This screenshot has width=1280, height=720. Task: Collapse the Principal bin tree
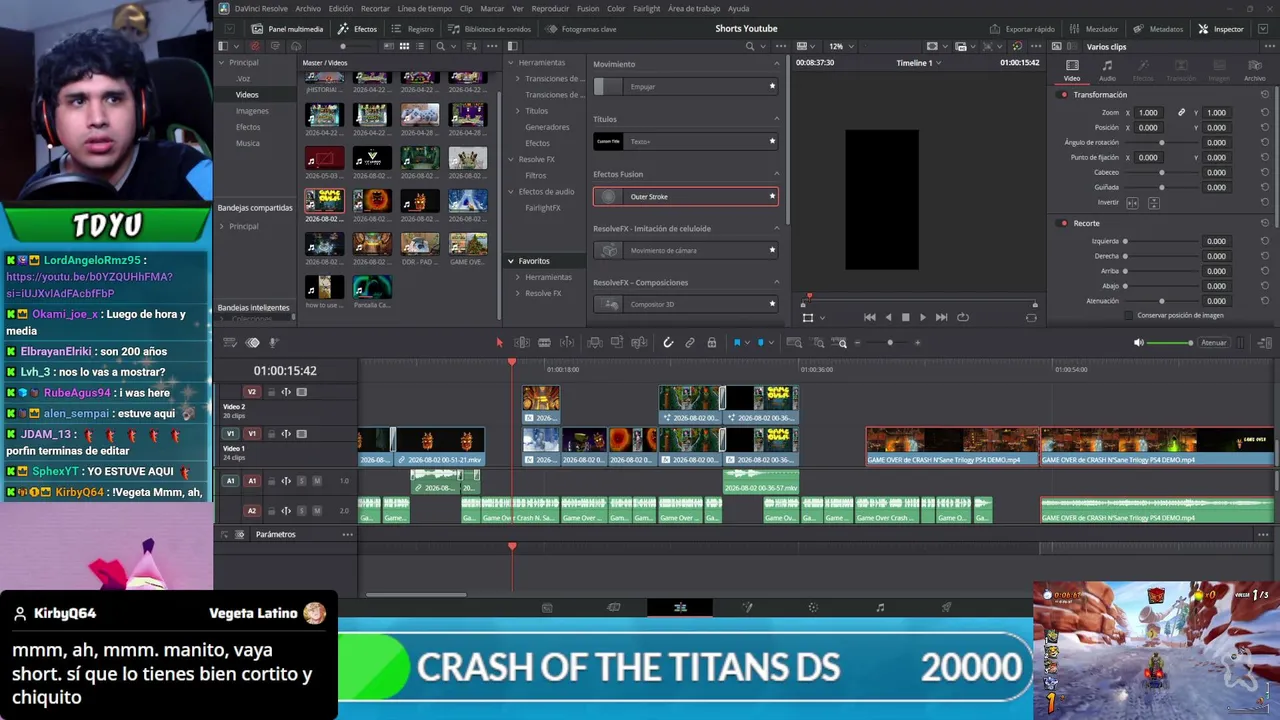[222, 63]
